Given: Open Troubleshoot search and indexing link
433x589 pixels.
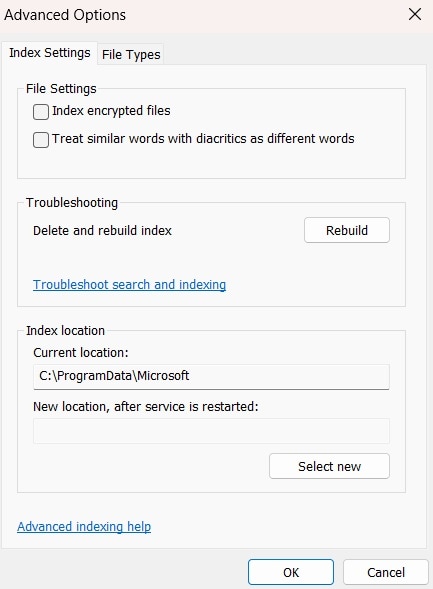Looking at the screenshot, I should tap(130, 285).
